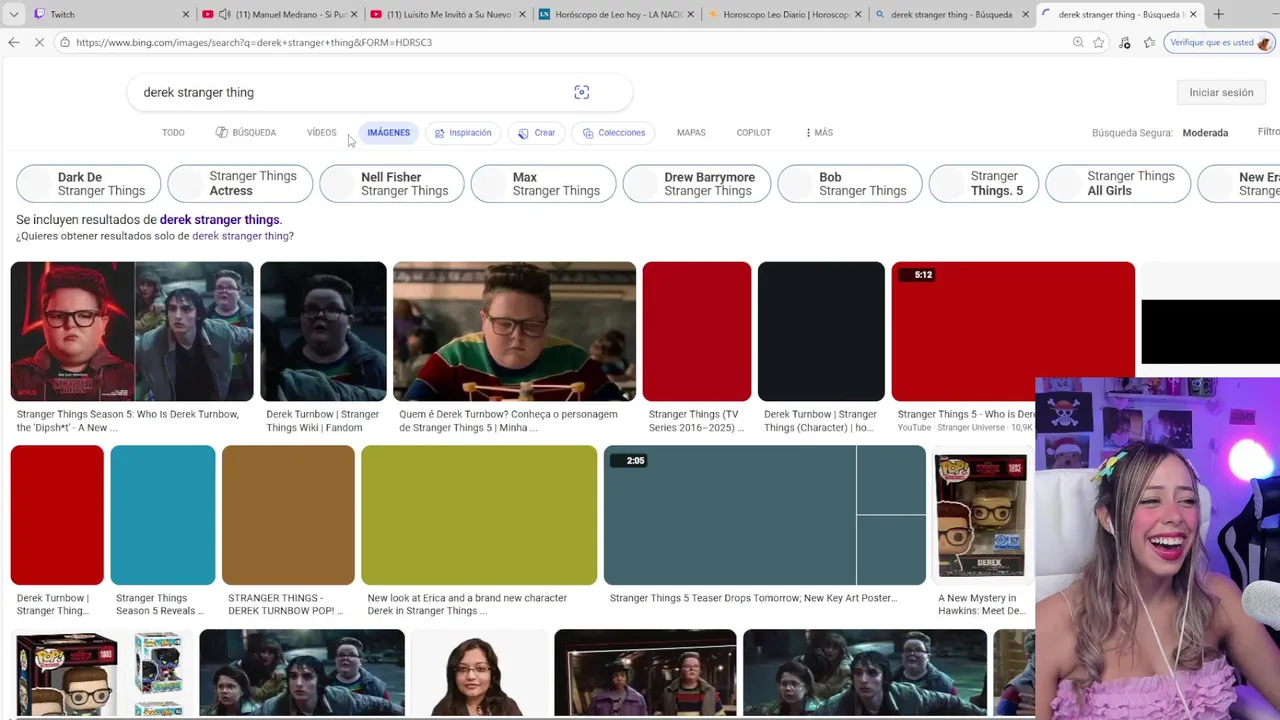Open the Derek Funko Pop box image
The image size is (1280, 720).
pyautogui.click(x=981, y=515)
